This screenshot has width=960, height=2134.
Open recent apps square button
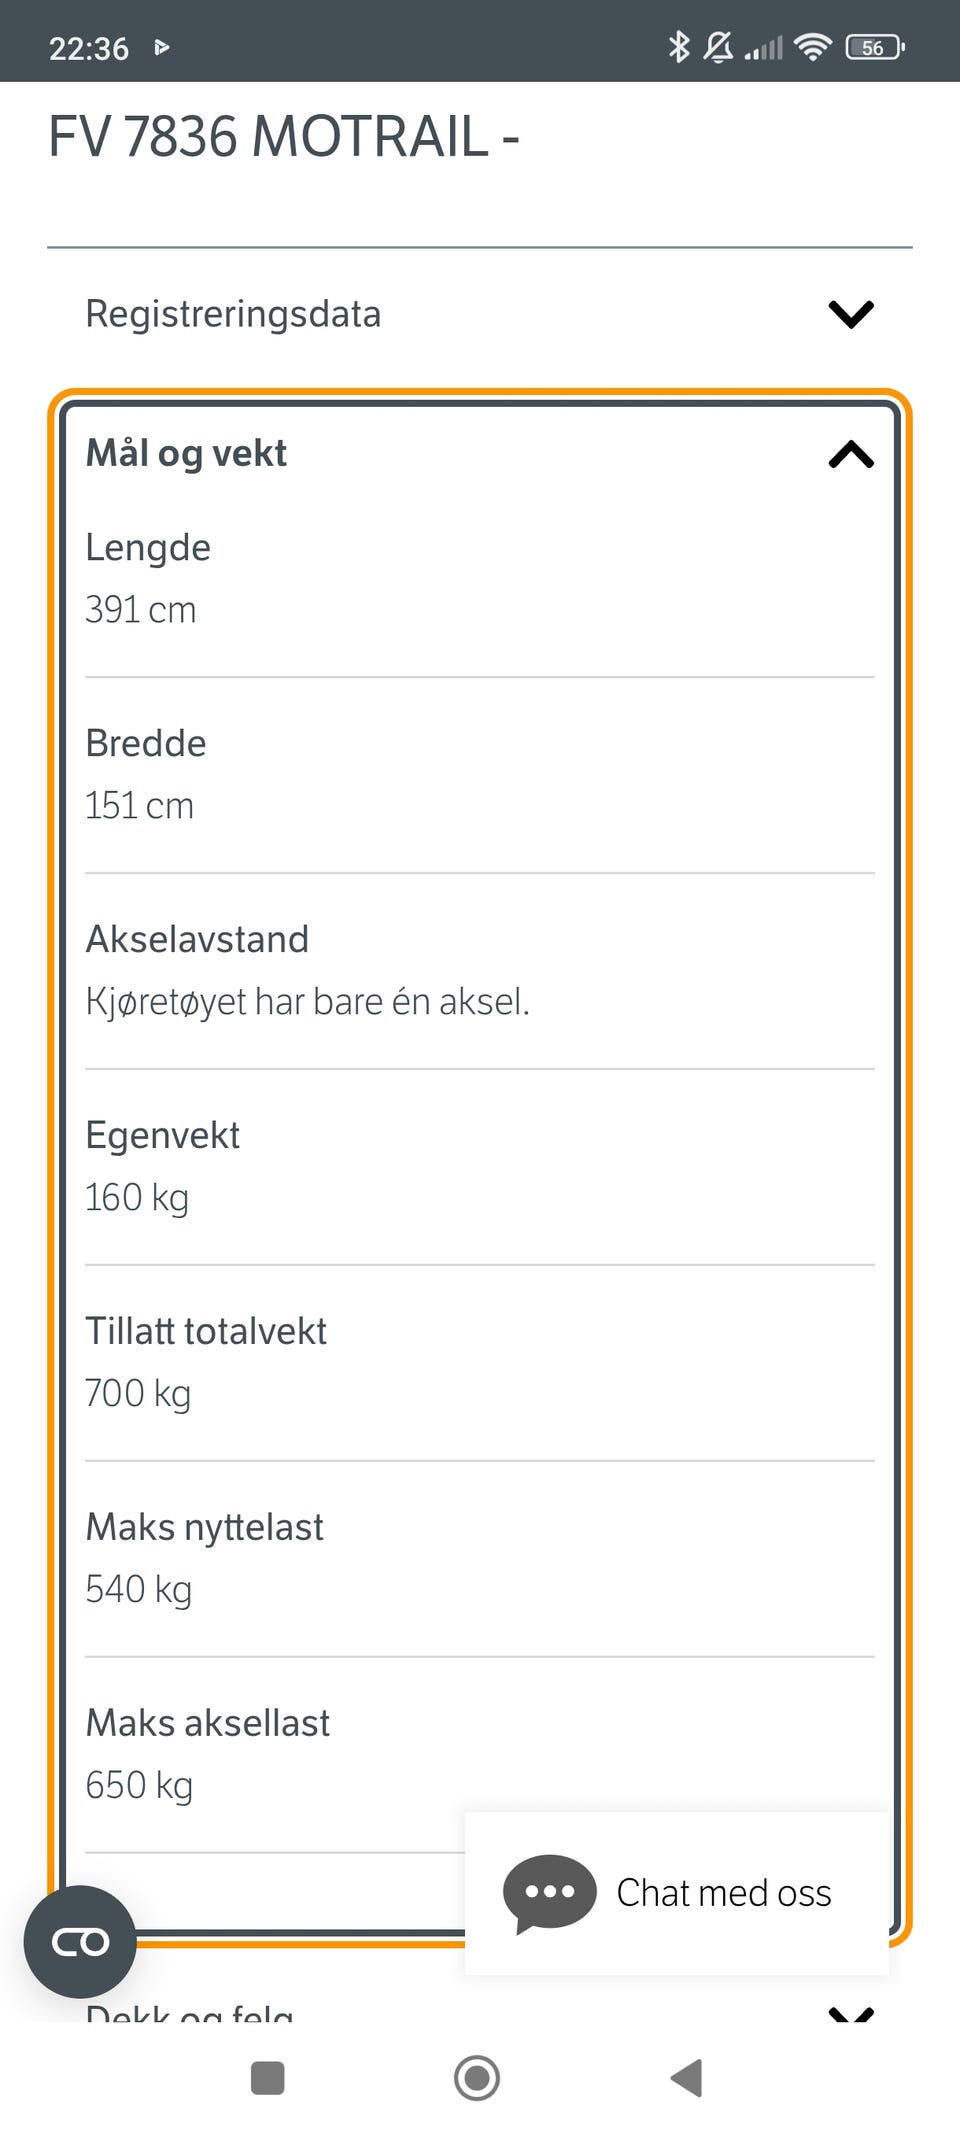click(x=267, y=2077)
